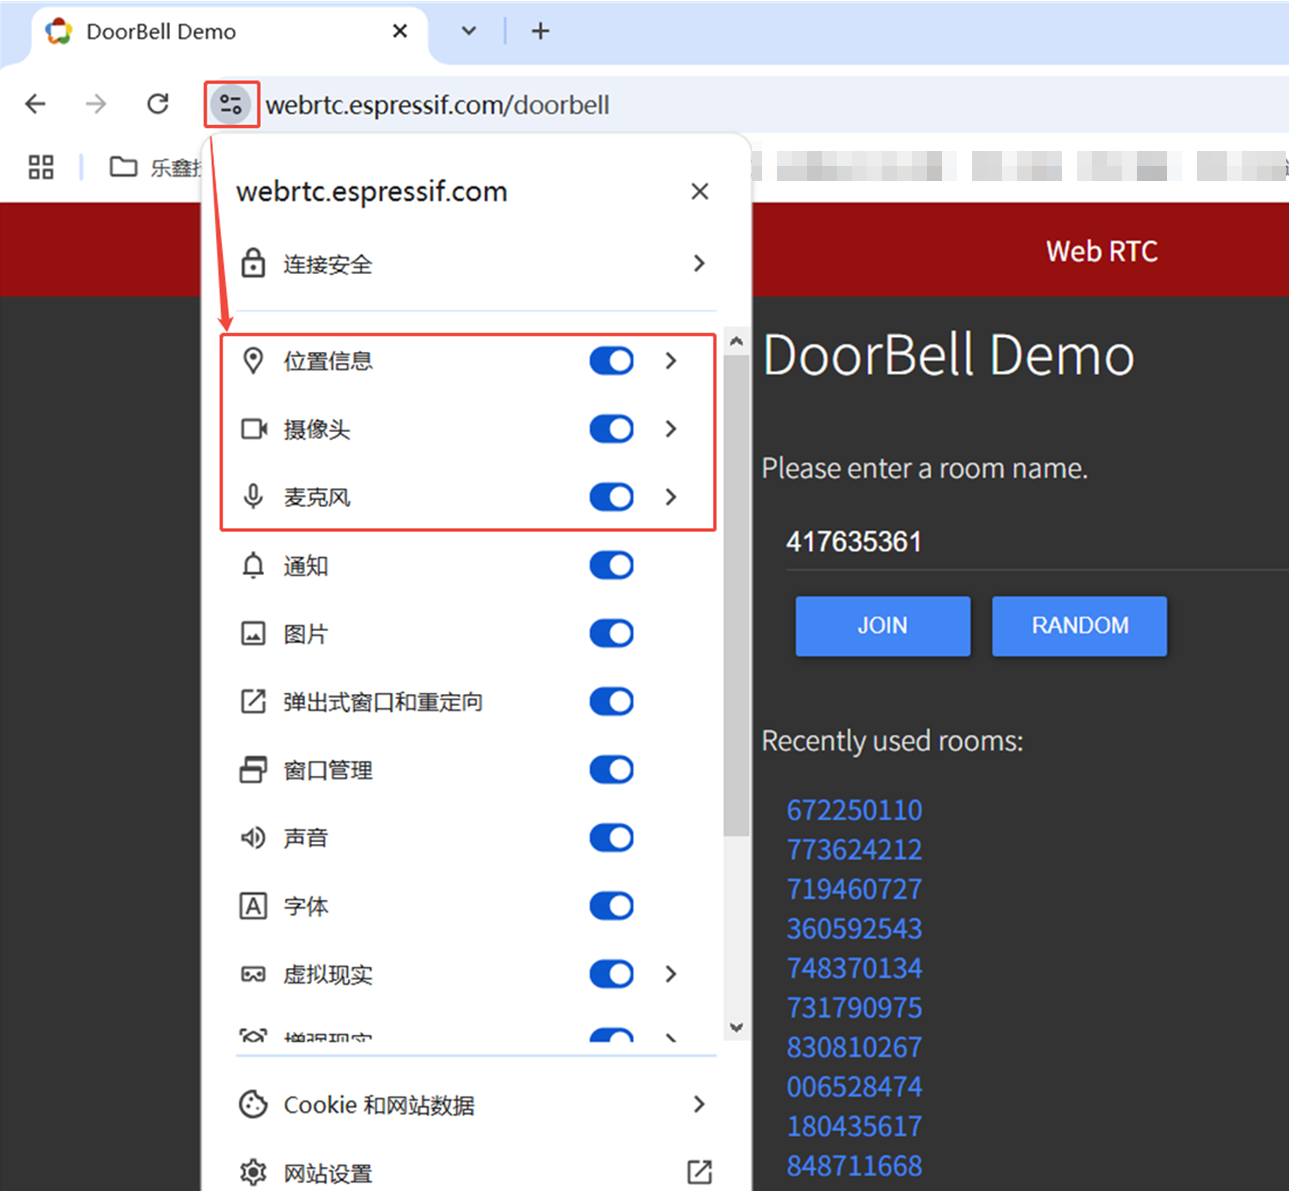Viewport: 1289px width, 1191px height.
Task: Open a new browser tab
Action: tap(540, 31)
